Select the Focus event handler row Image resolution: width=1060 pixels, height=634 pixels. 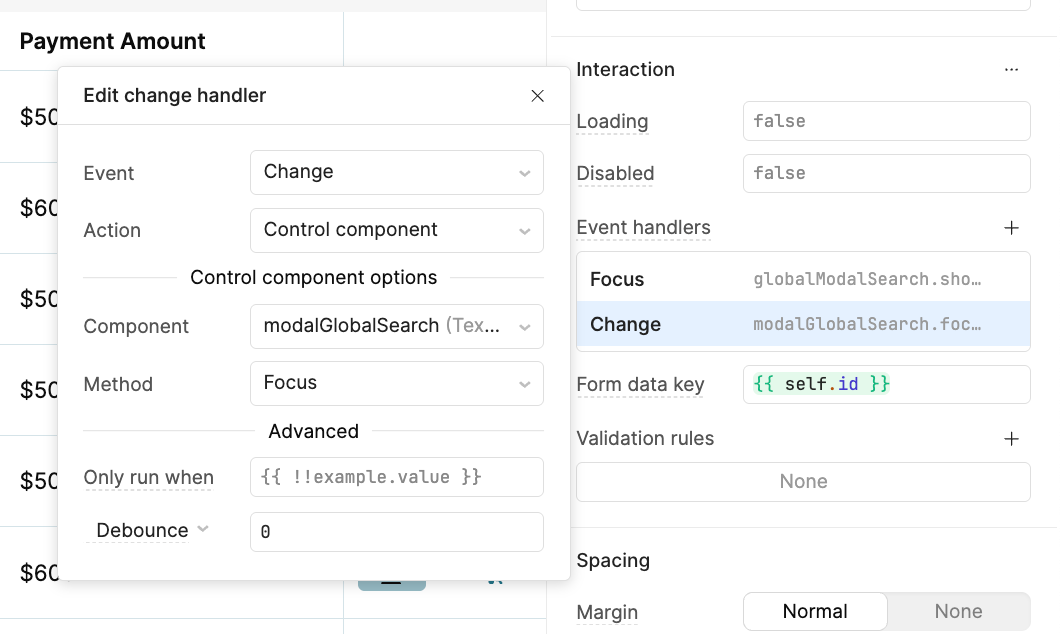pos(803,279)
